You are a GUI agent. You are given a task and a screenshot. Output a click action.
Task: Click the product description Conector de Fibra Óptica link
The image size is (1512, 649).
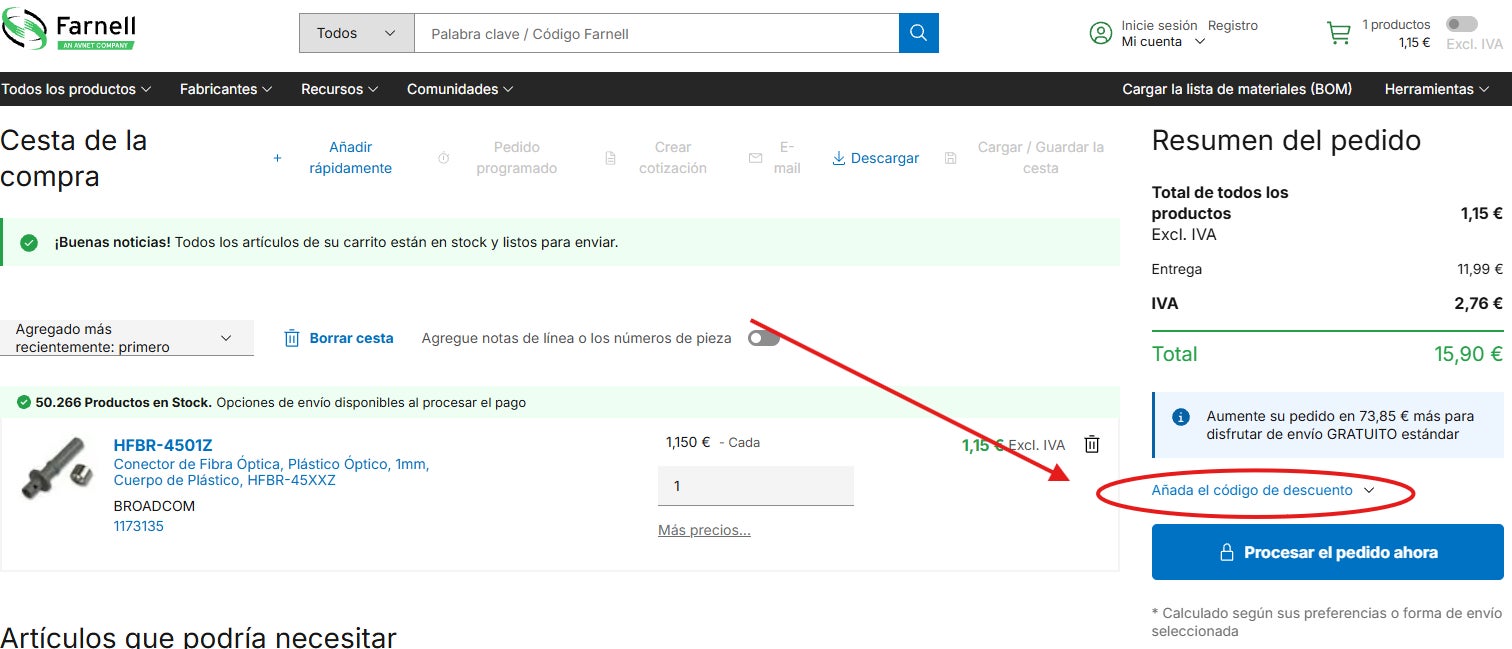tap(271, 472)
